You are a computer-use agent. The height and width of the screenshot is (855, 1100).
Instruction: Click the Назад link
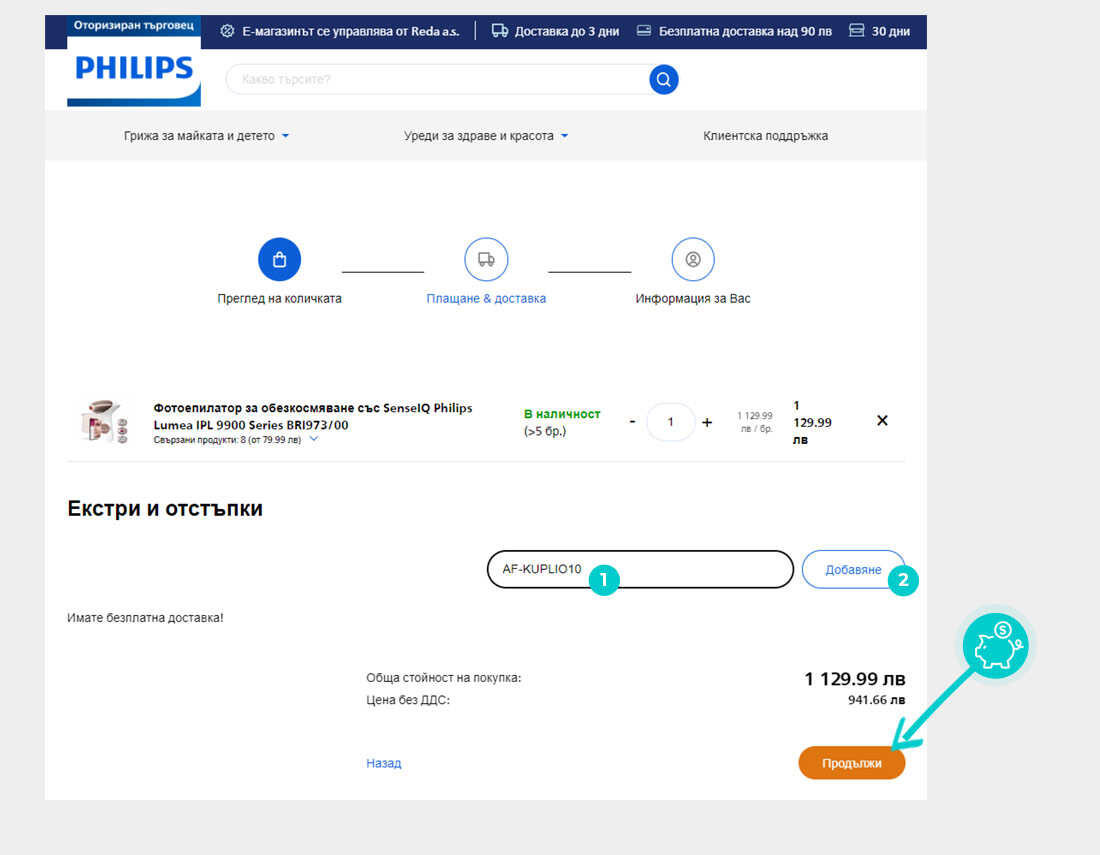click(x=384, y=763)
